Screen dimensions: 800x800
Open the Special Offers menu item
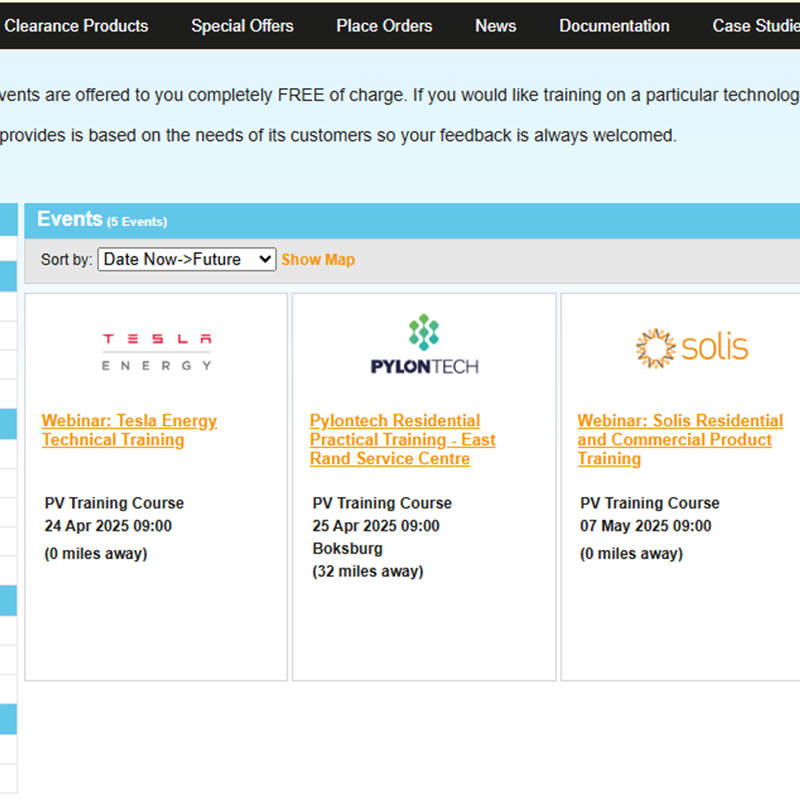(242, 26)
